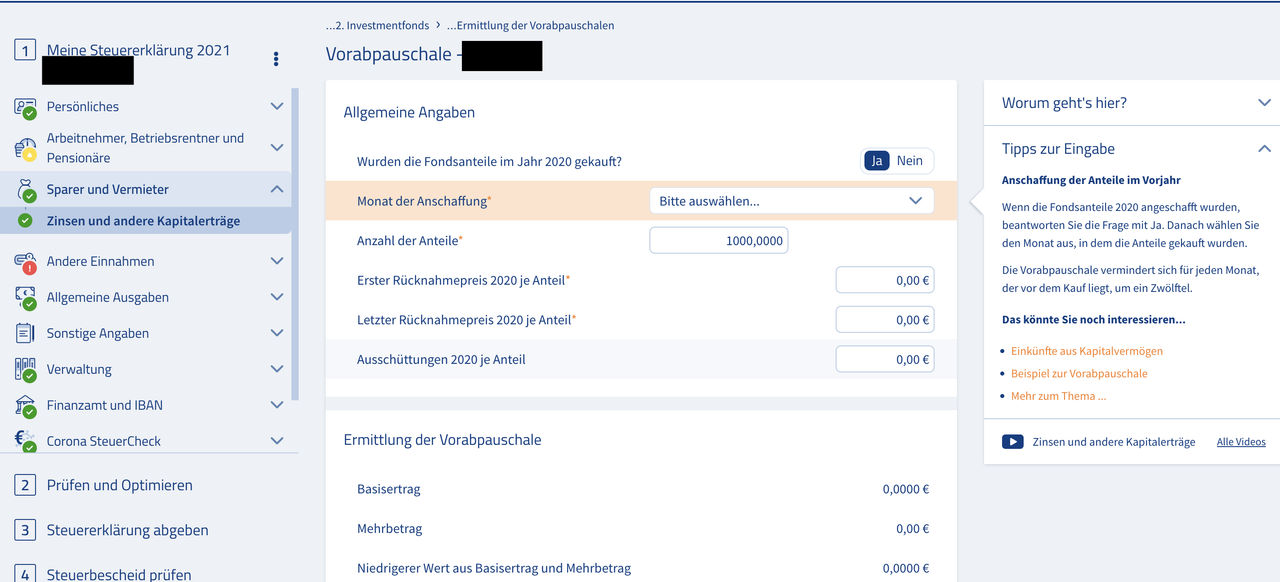Screen dimensions: 1280x582
Task: Click the Arbeitnehmer, Betriebsrentner section icon
Action: tap(26, 148)
